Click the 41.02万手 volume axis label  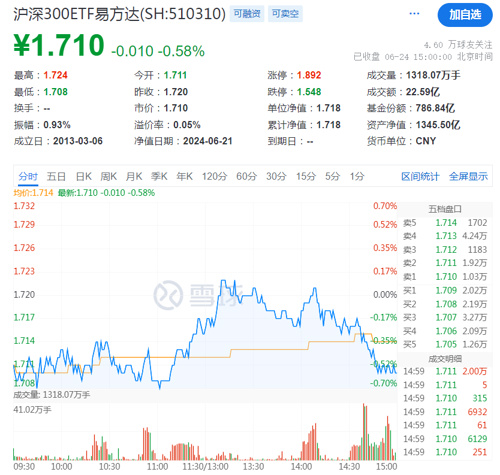coord(32,410)
